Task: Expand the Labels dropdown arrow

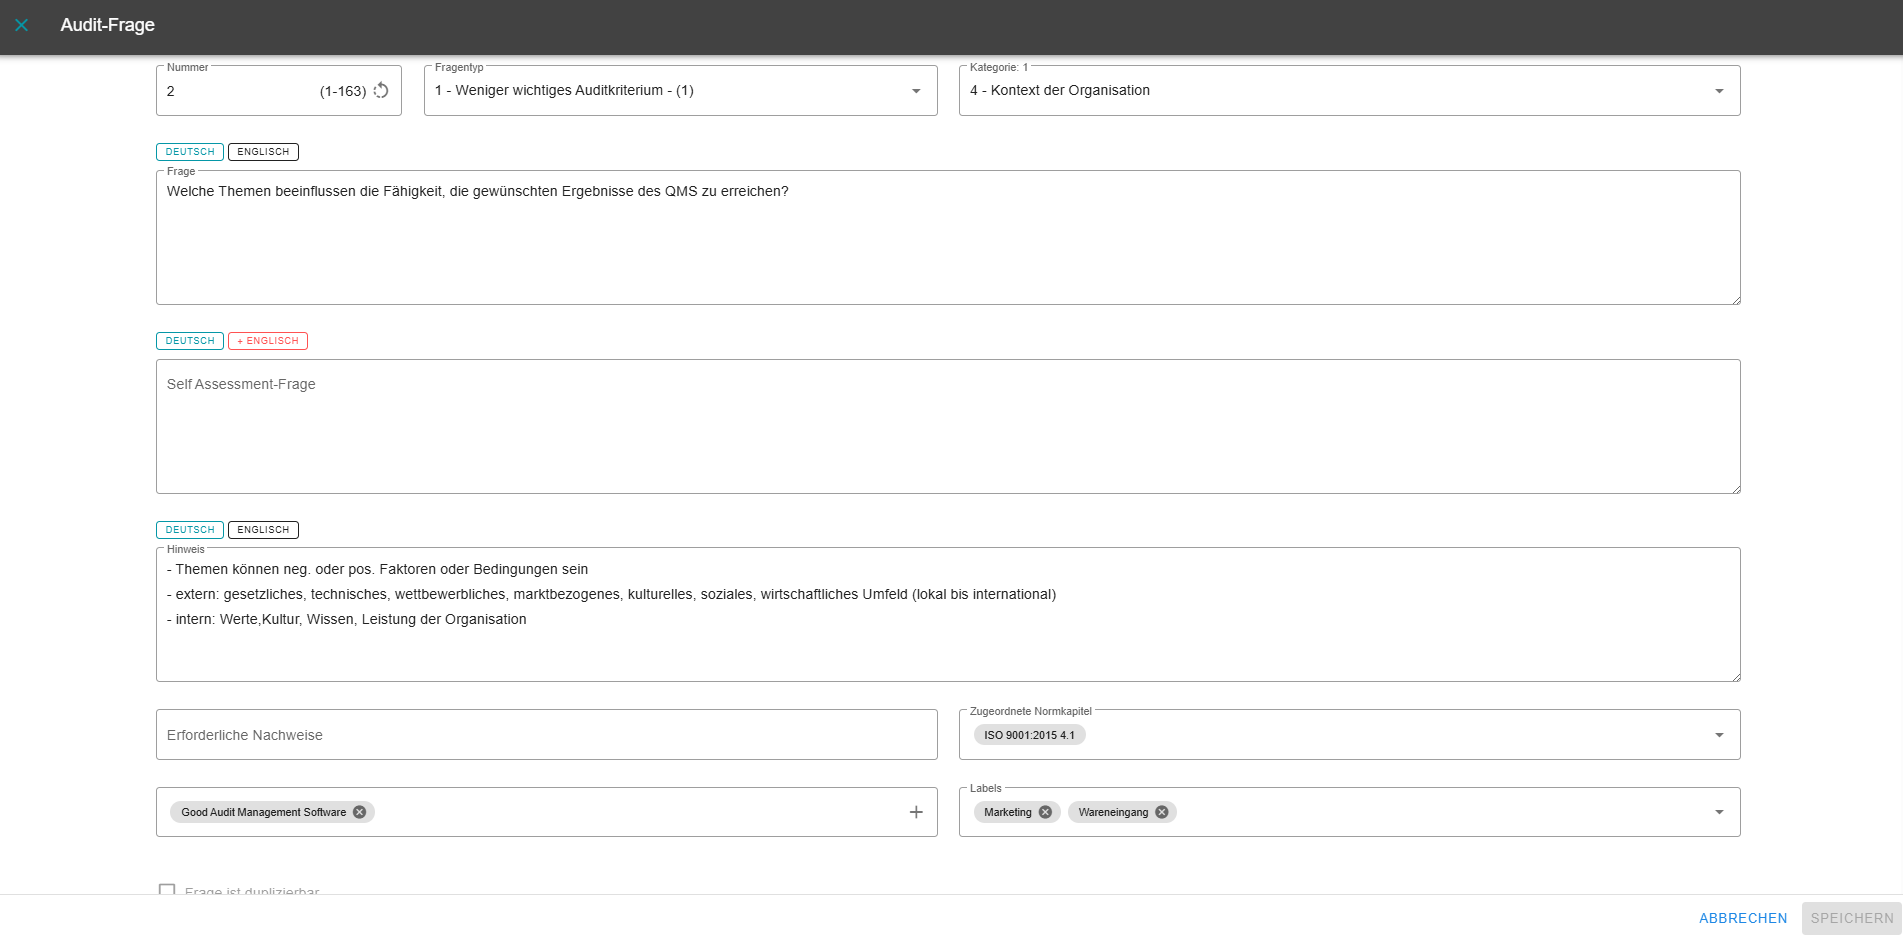Action: point(1719,812)
